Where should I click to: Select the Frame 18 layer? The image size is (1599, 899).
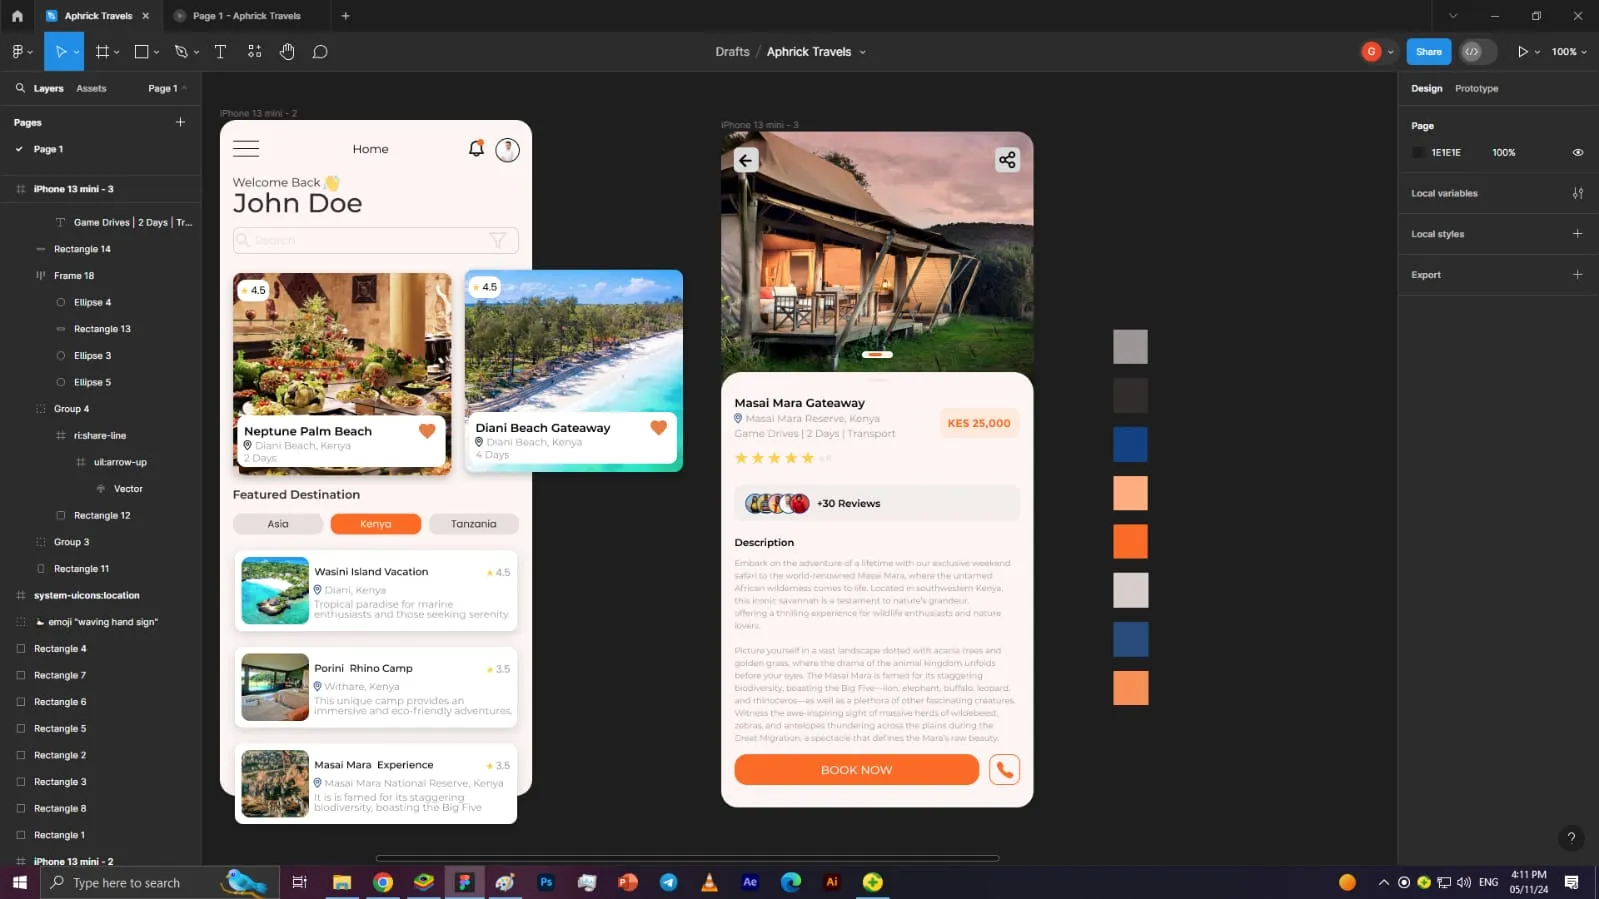coord(74,276)
